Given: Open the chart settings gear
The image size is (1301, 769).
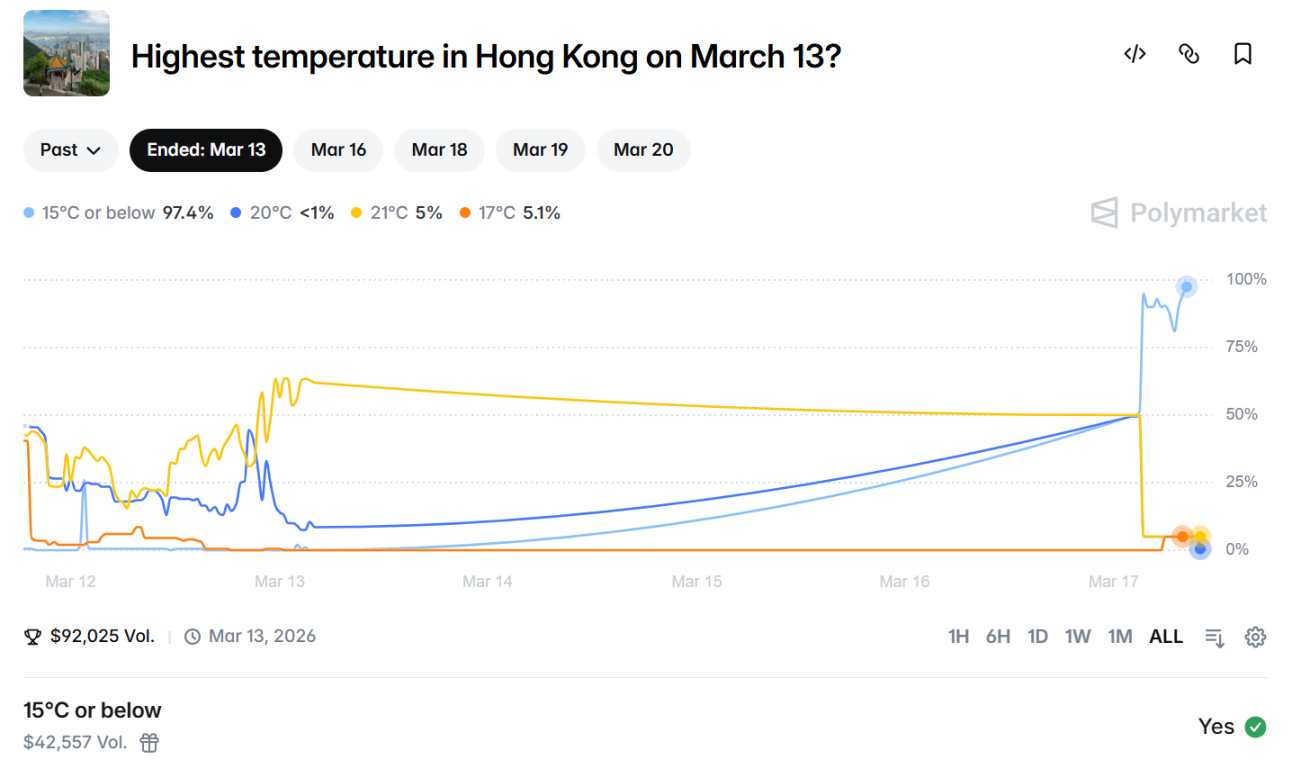Looking at the screenshot, I should click(x=1256, y=636).
